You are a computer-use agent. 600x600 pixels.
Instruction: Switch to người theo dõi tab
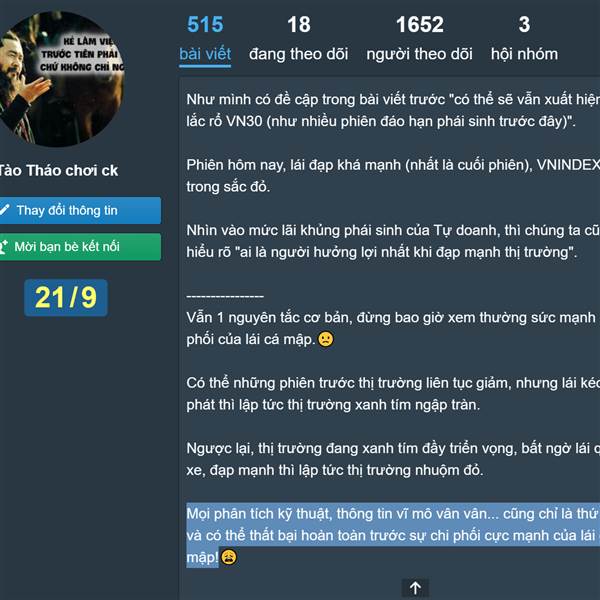pyautogui.click(x=419, y=54)
